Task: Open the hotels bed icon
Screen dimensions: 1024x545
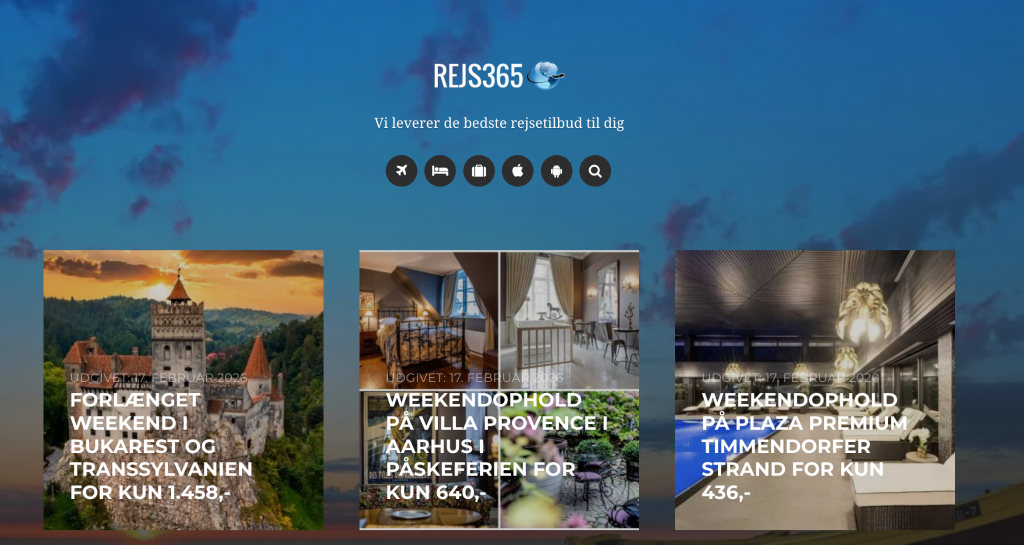Action: point(440,171)
